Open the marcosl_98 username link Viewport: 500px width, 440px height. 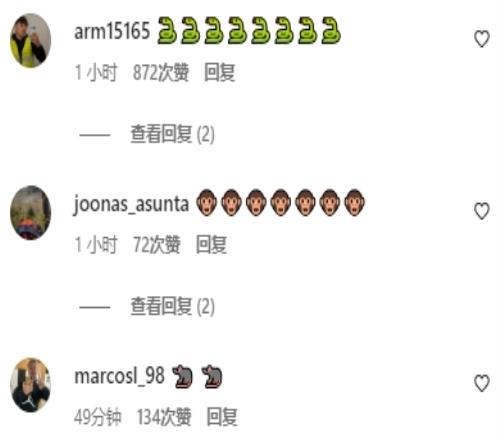coord(119,376)
